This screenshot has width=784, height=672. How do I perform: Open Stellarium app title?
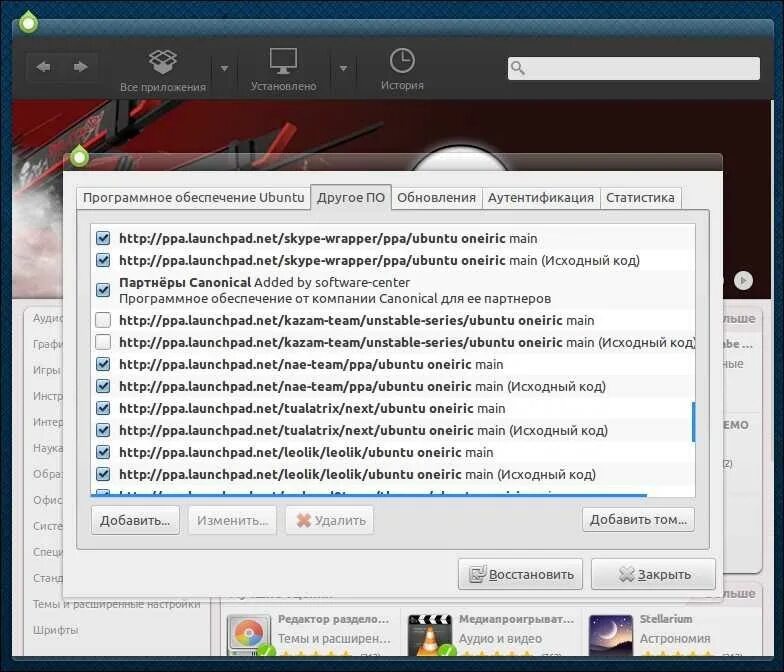(x=666, y=619)
